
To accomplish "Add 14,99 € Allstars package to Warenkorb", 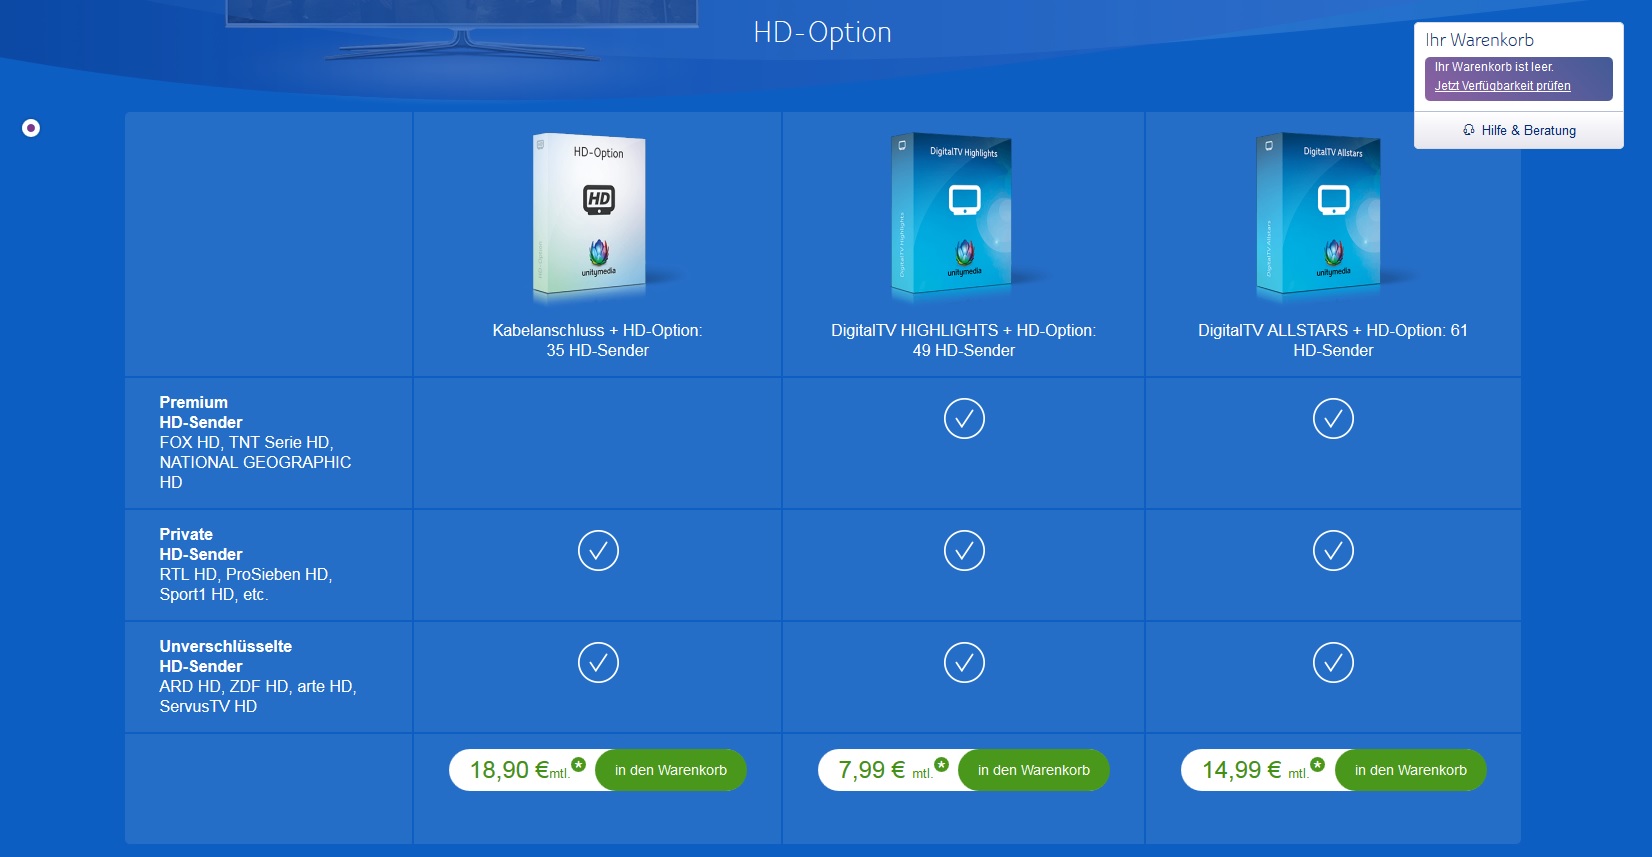I will click(x=1410, y=770).
